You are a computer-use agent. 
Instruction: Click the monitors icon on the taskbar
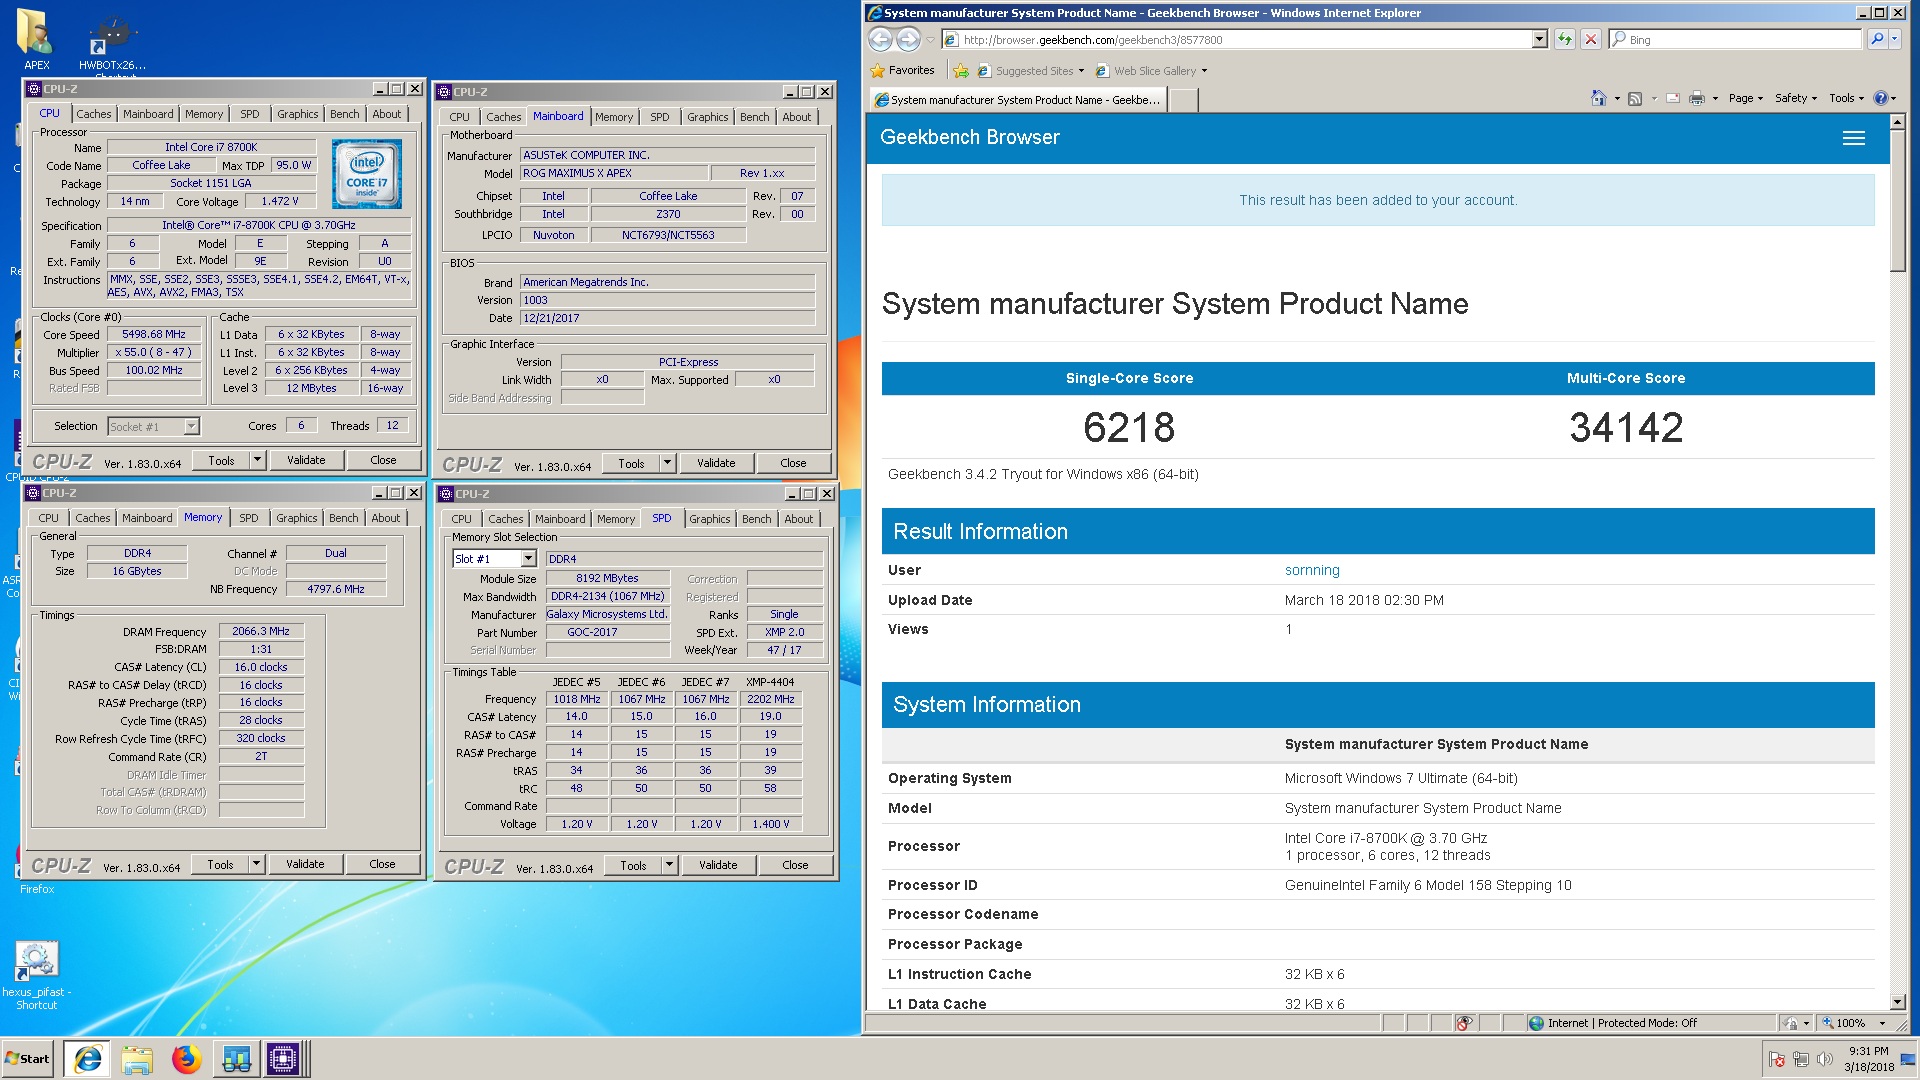tap(236, 1059)
